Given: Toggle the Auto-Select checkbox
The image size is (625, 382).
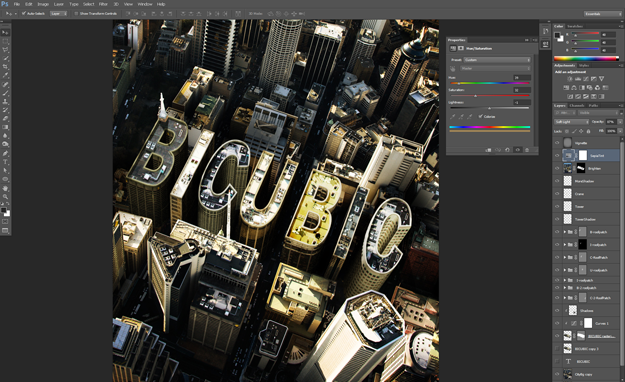Looking at the screenshot, I should point(24,14).
